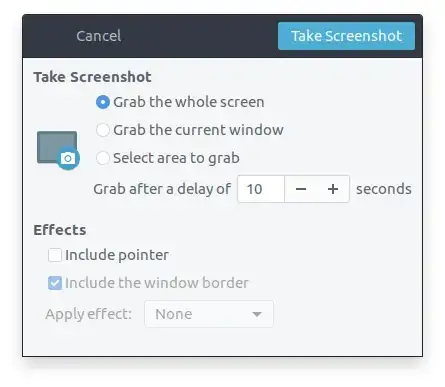The height and width of the screenshot is (387, 445).
Task: Click the seconds label beside the stepper
Action: click(384, 189)
